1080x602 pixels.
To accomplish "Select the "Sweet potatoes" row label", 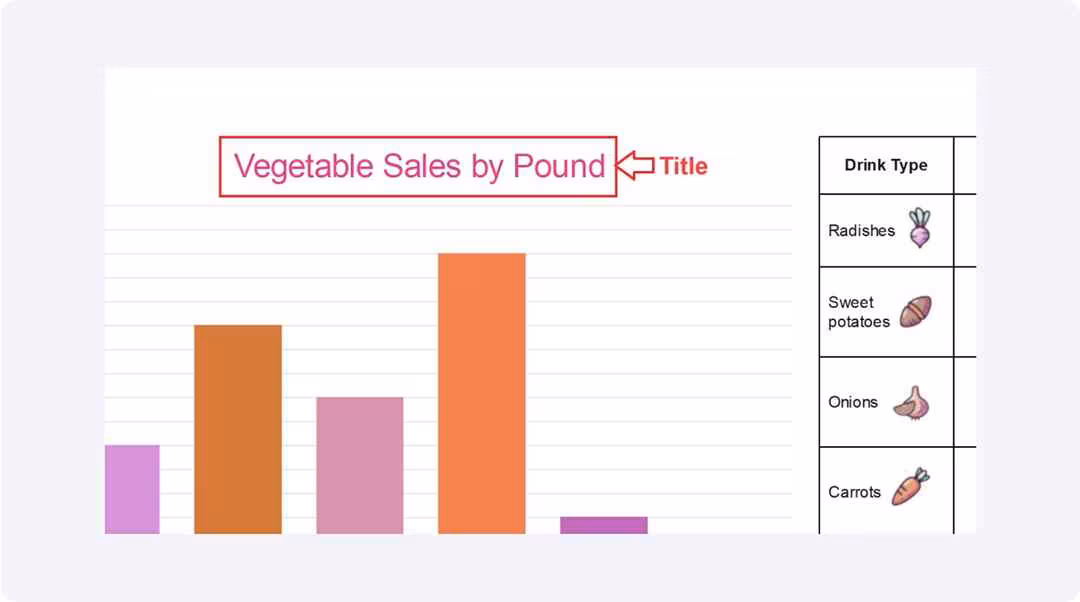I will tap(858, 312).
